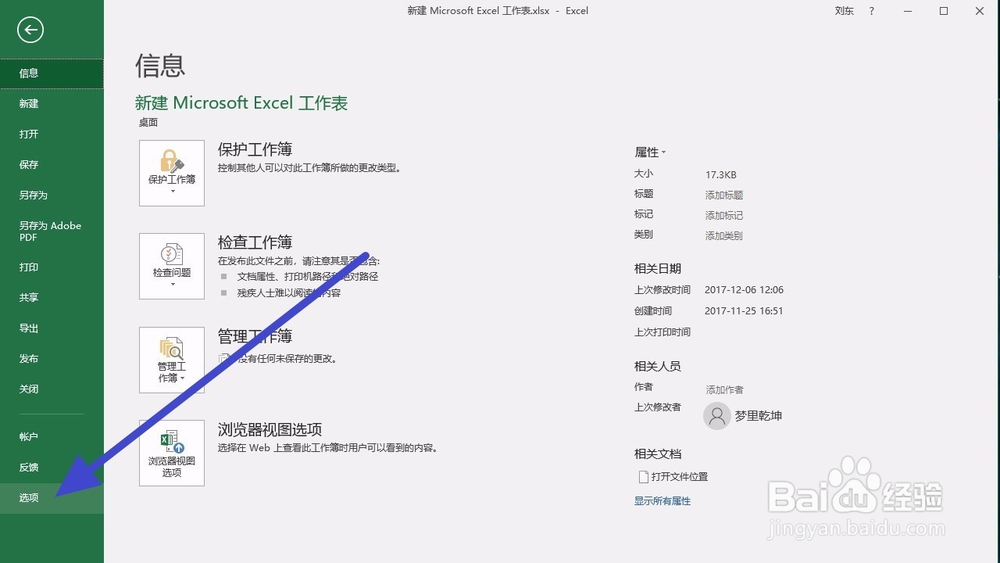The height and width of the screenshot is (563, 1000).
Task: Open 帐户 (Account) in the sidebar
Action: [x=52, y=437]
